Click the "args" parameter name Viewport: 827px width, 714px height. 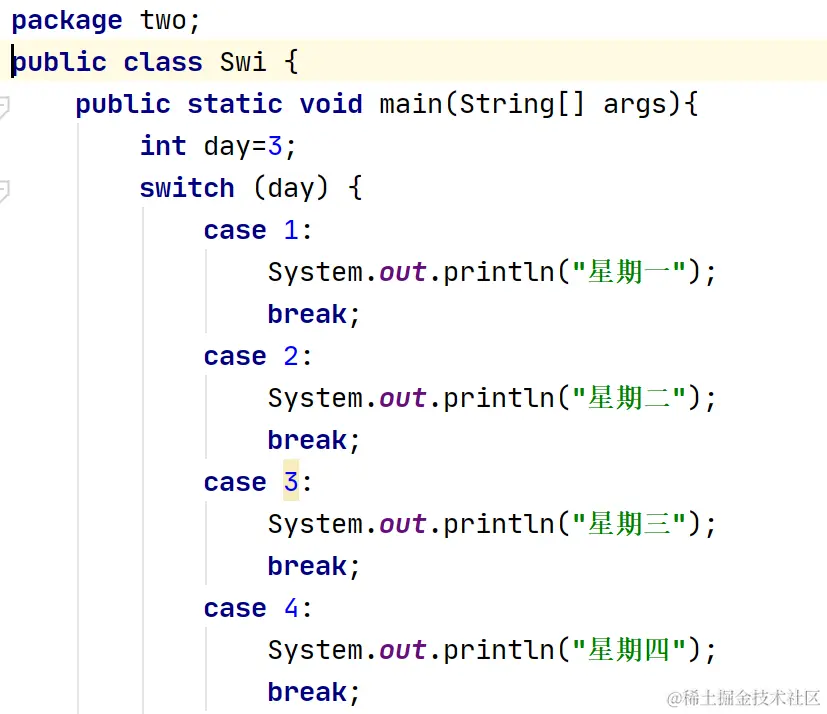[x=635, y=105]
